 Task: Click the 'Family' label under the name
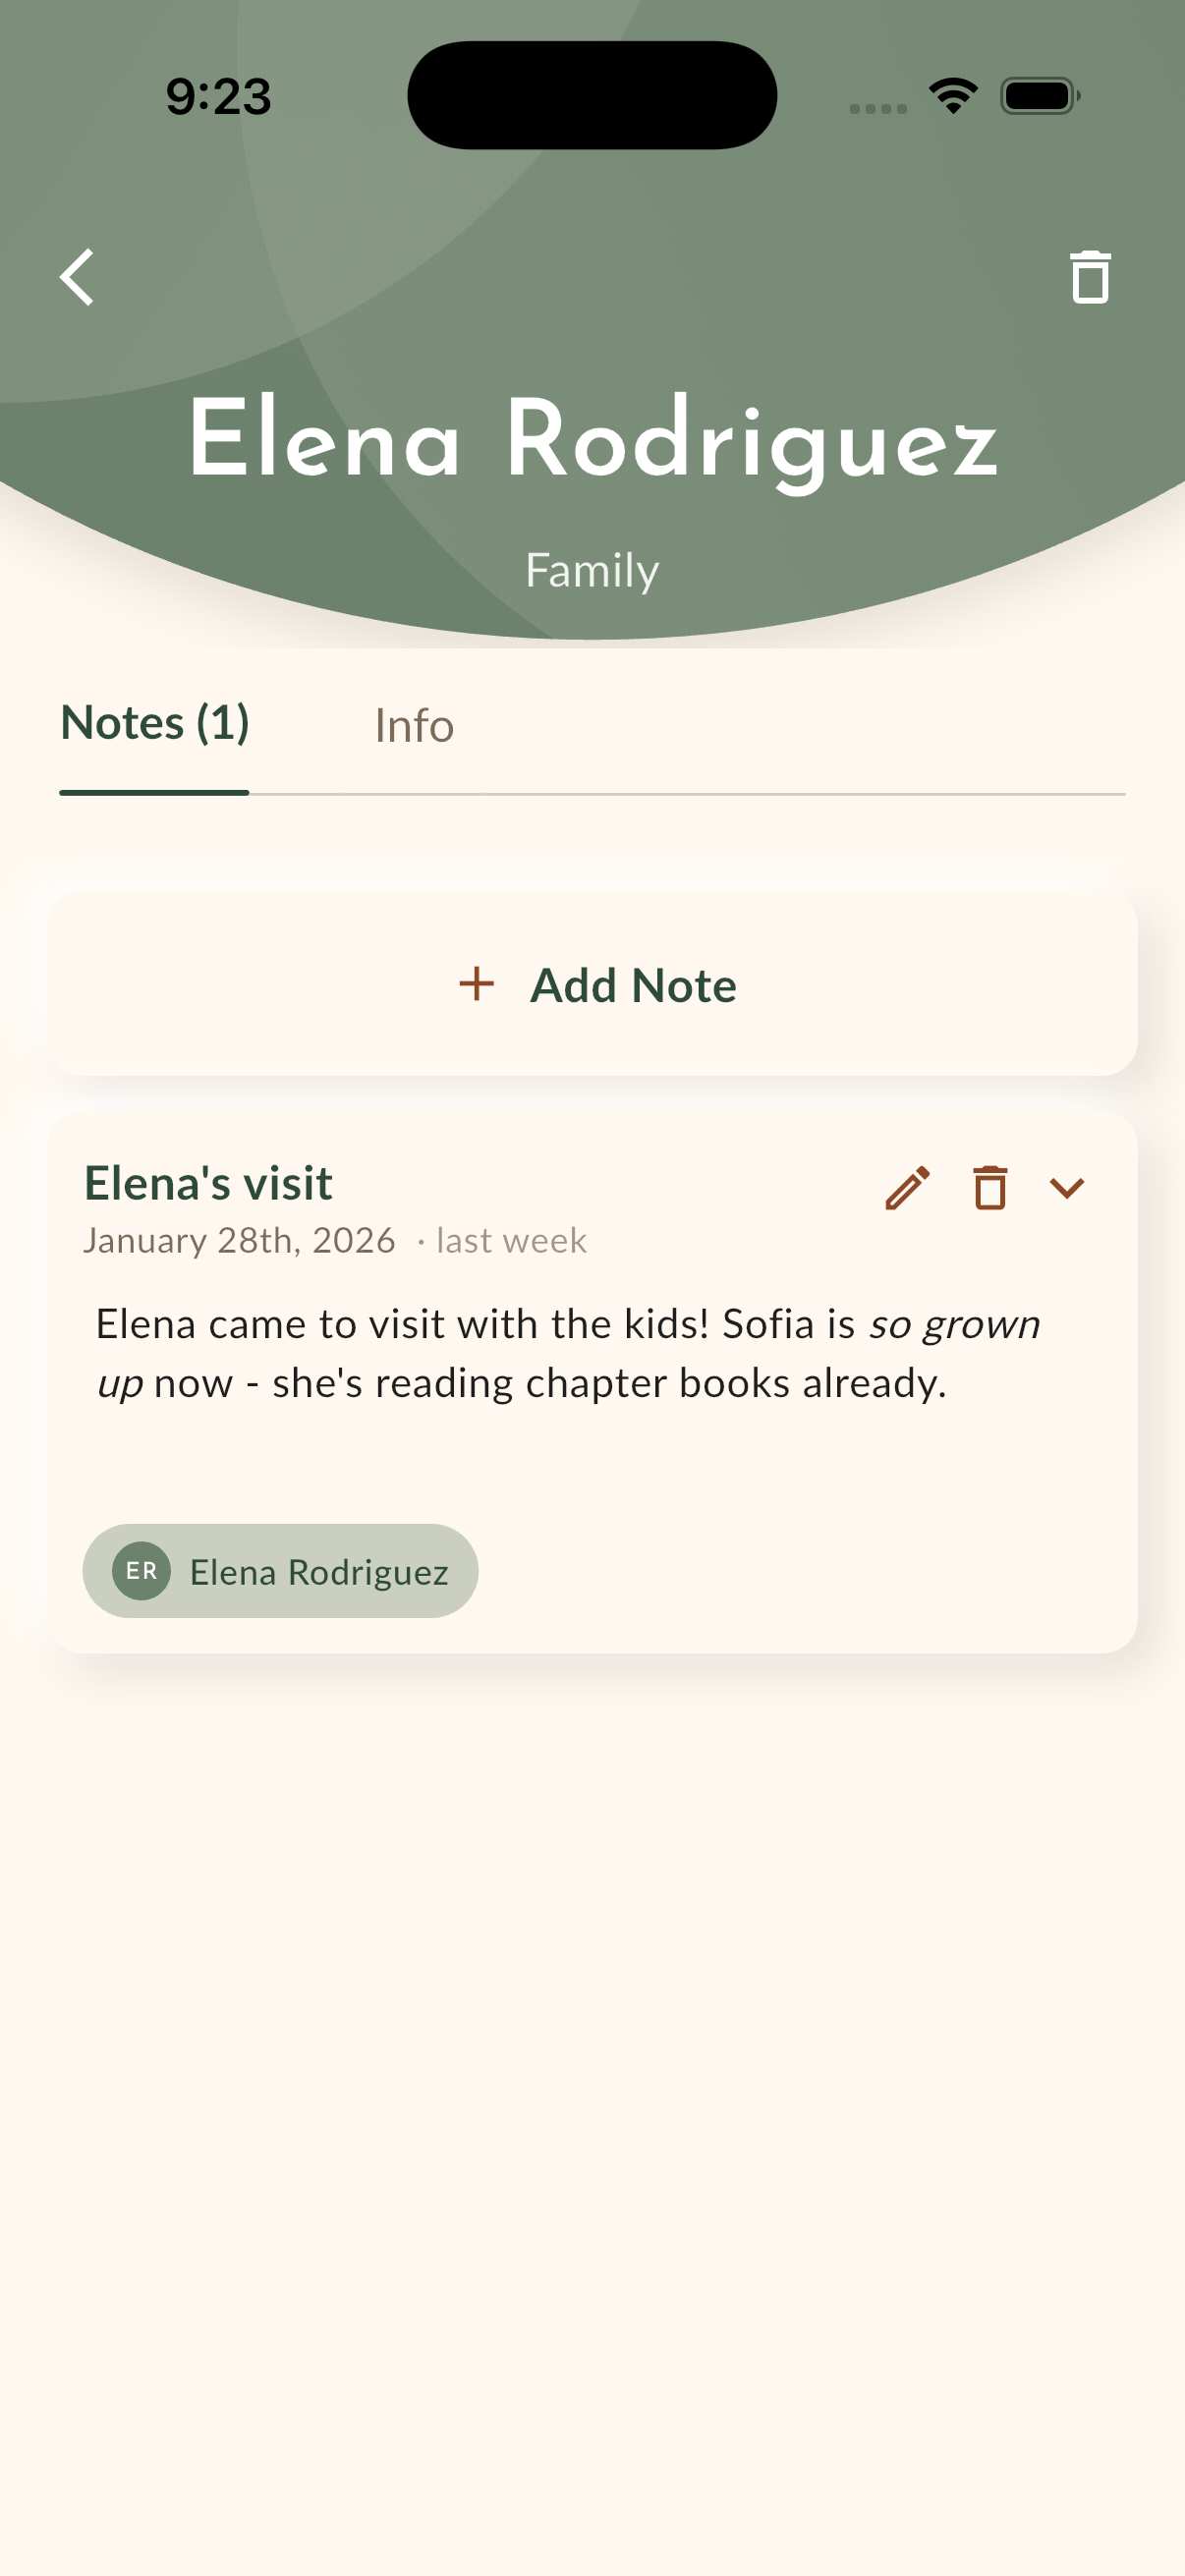(592, 570)
